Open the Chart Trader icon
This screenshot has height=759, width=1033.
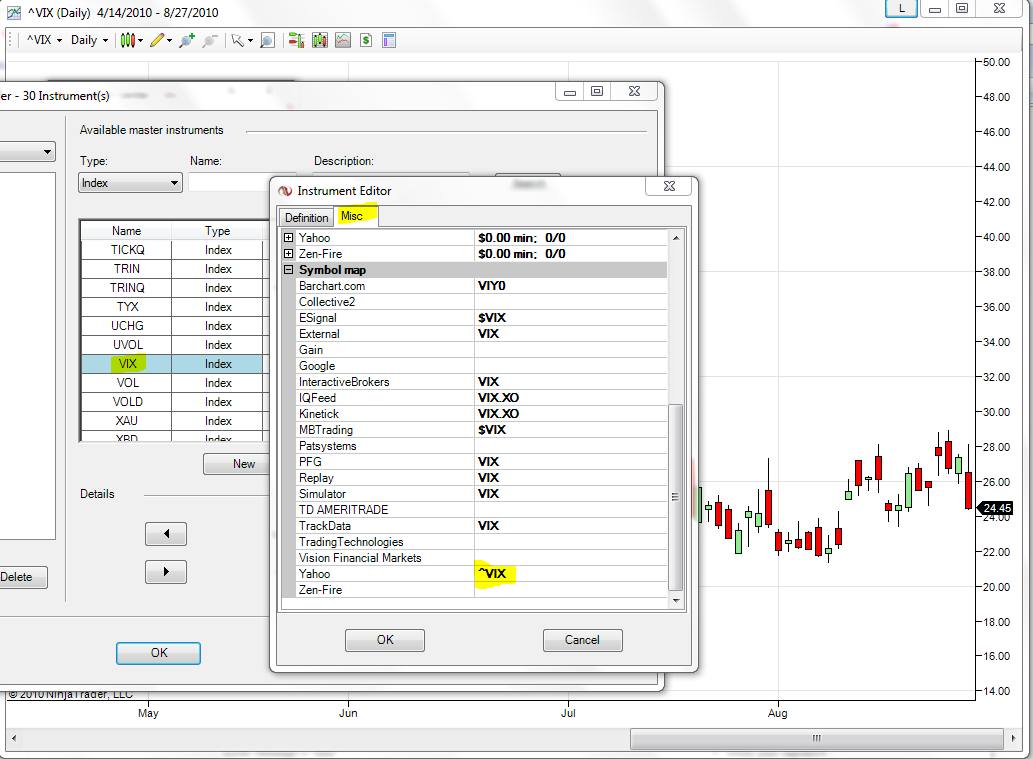click(296, 40)
